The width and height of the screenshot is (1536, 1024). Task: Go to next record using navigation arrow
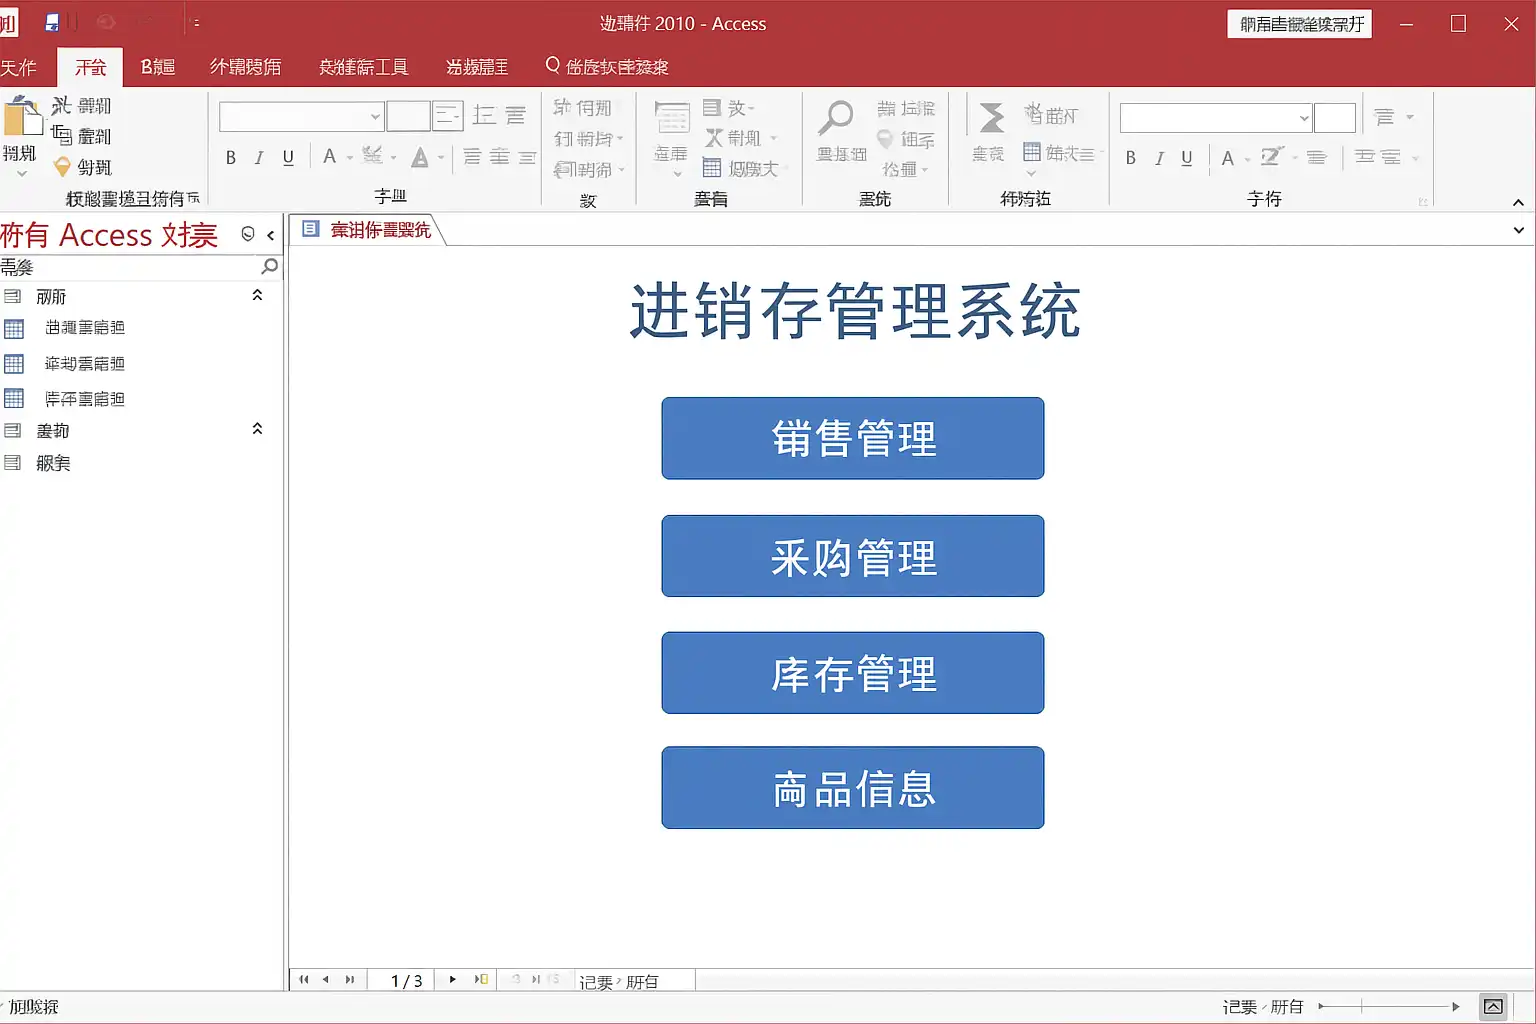[x=452, y=980]
